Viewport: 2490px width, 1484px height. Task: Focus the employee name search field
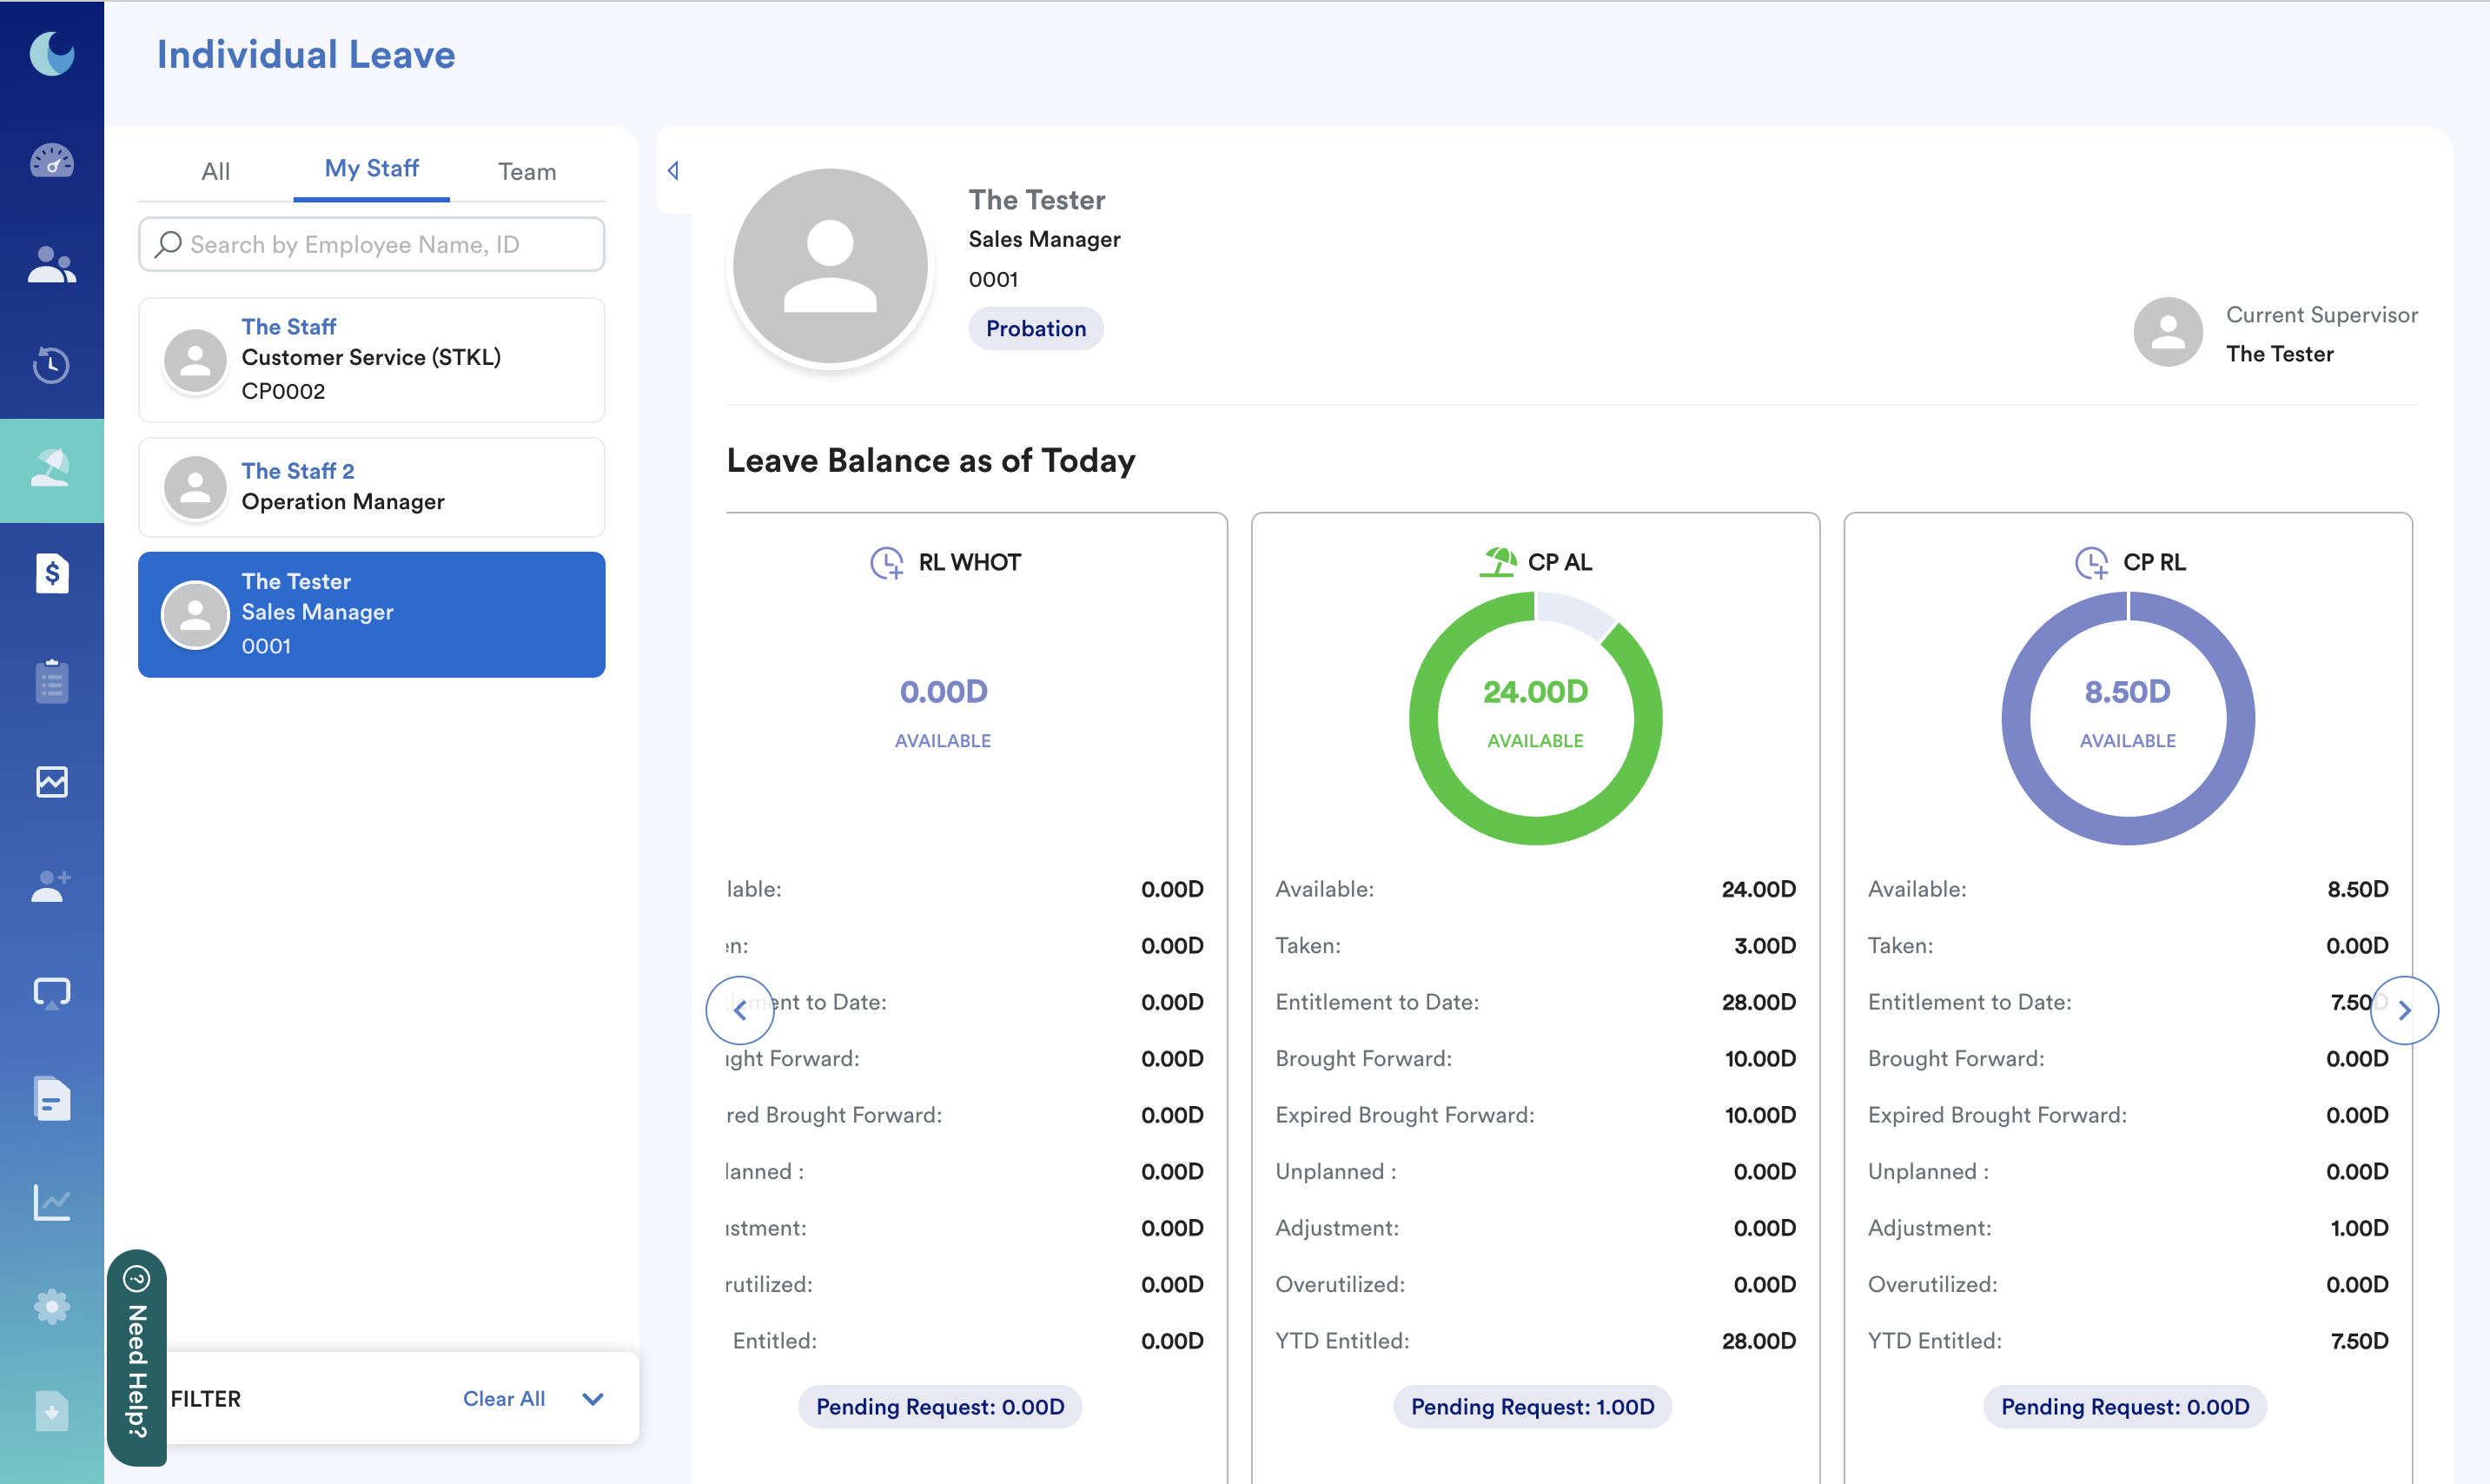372,245
